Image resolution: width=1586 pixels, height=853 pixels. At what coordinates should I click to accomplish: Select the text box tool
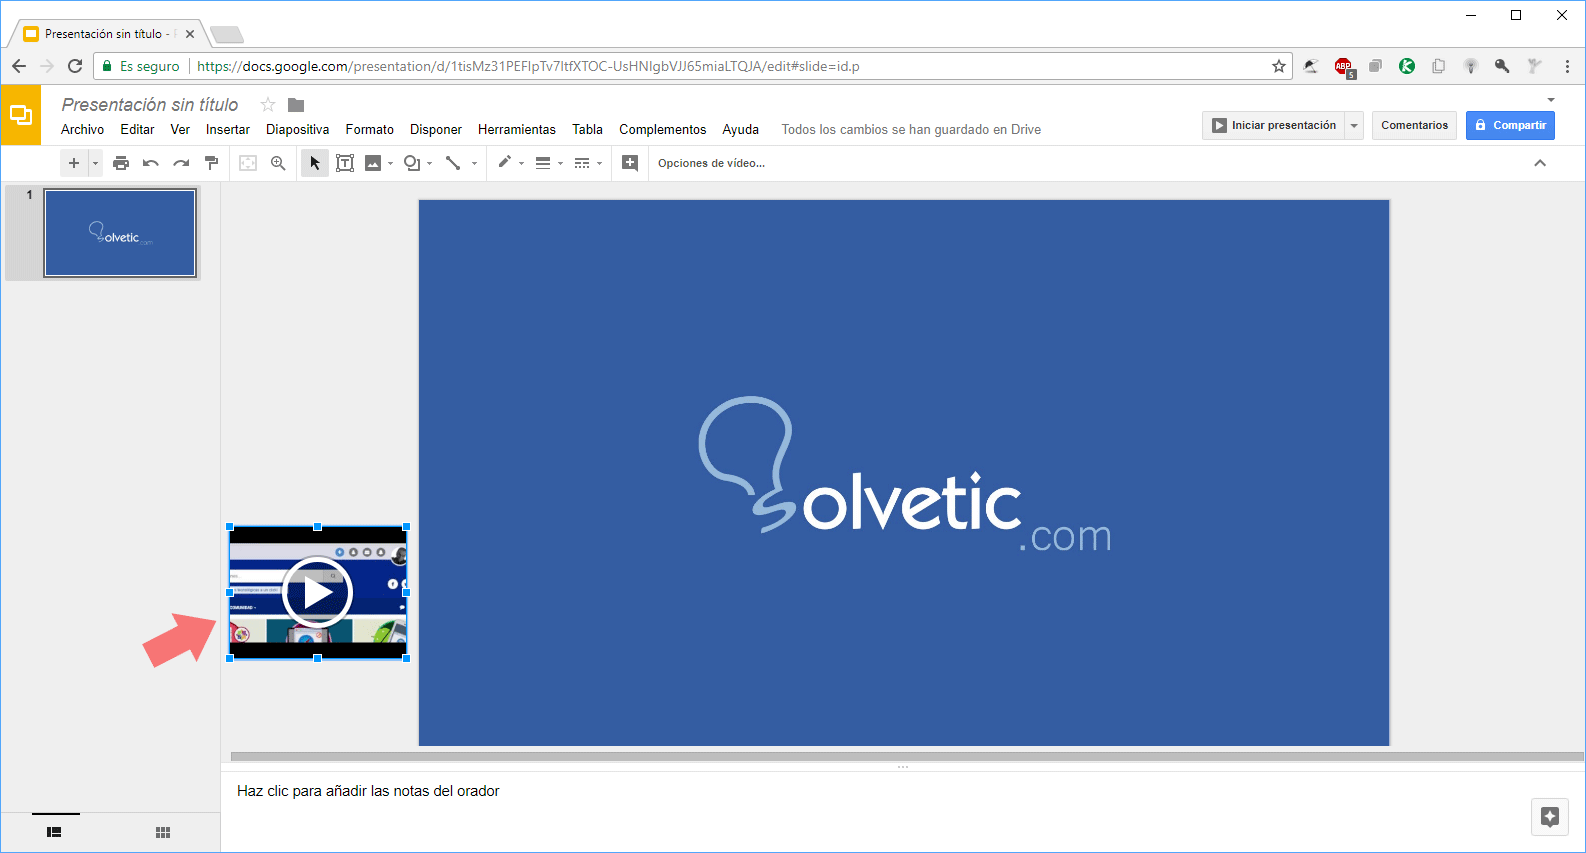345,163
